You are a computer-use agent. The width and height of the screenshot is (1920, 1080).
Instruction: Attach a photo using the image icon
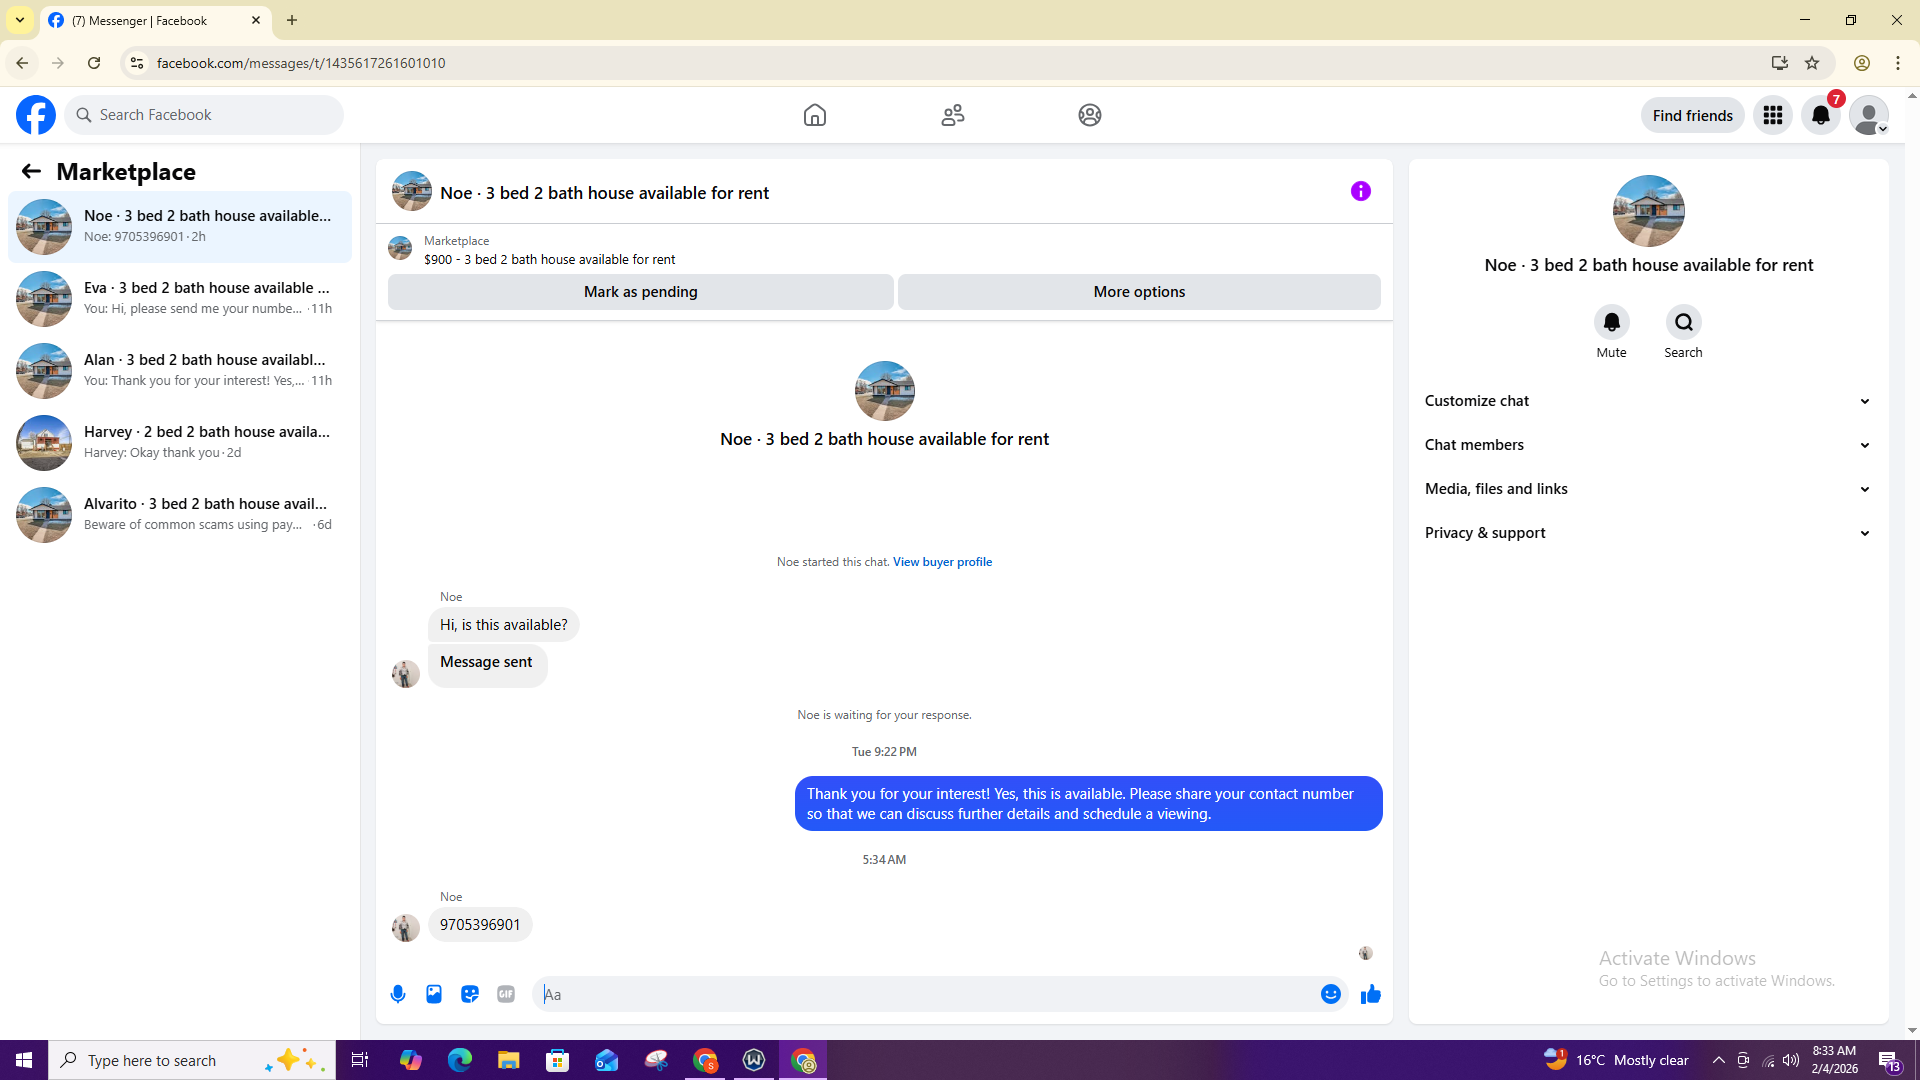[x=434, y=994]
